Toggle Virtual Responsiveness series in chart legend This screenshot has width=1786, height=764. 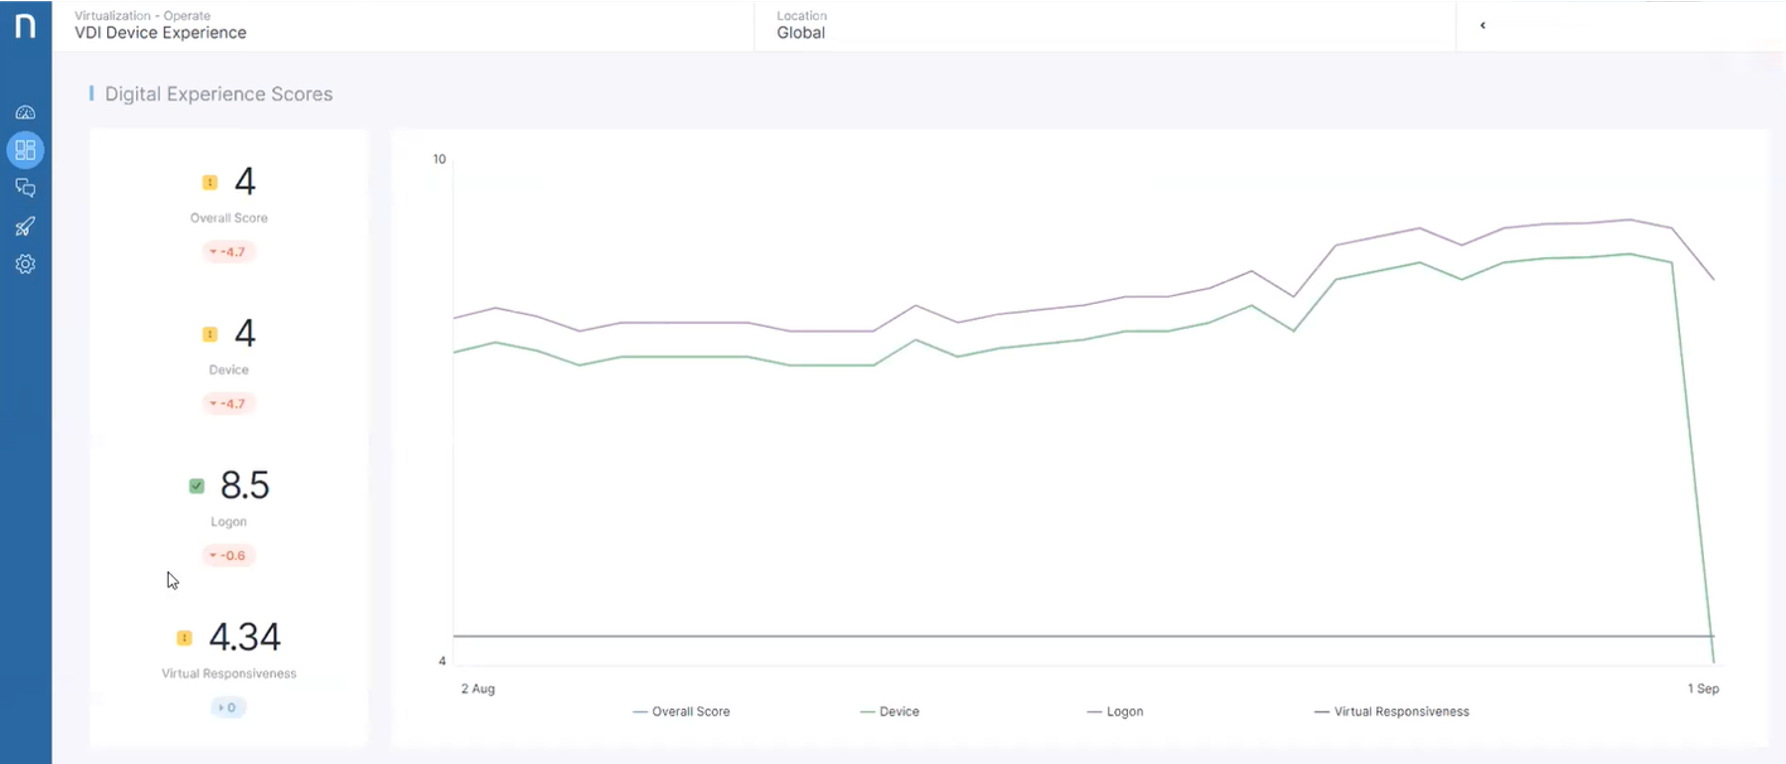tap(1392, 712)
